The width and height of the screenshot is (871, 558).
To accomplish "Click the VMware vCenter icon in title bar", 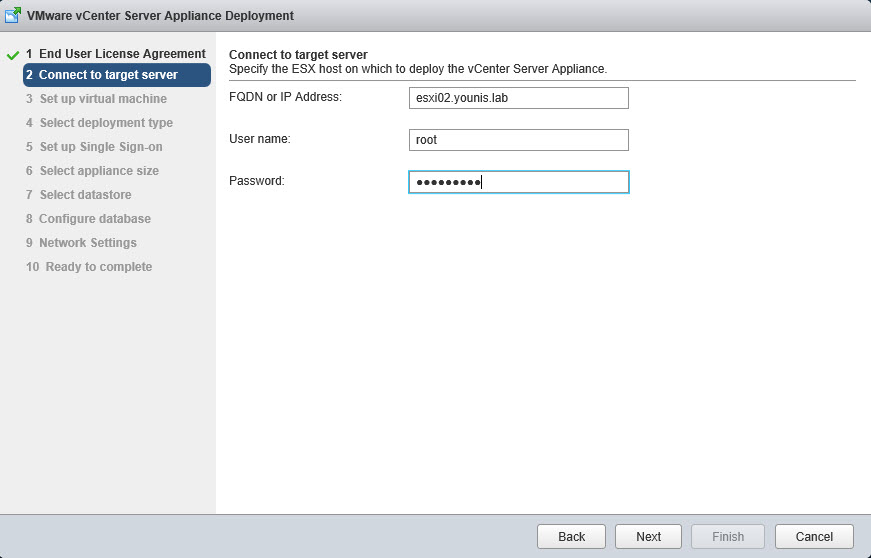I will [14, 16].
